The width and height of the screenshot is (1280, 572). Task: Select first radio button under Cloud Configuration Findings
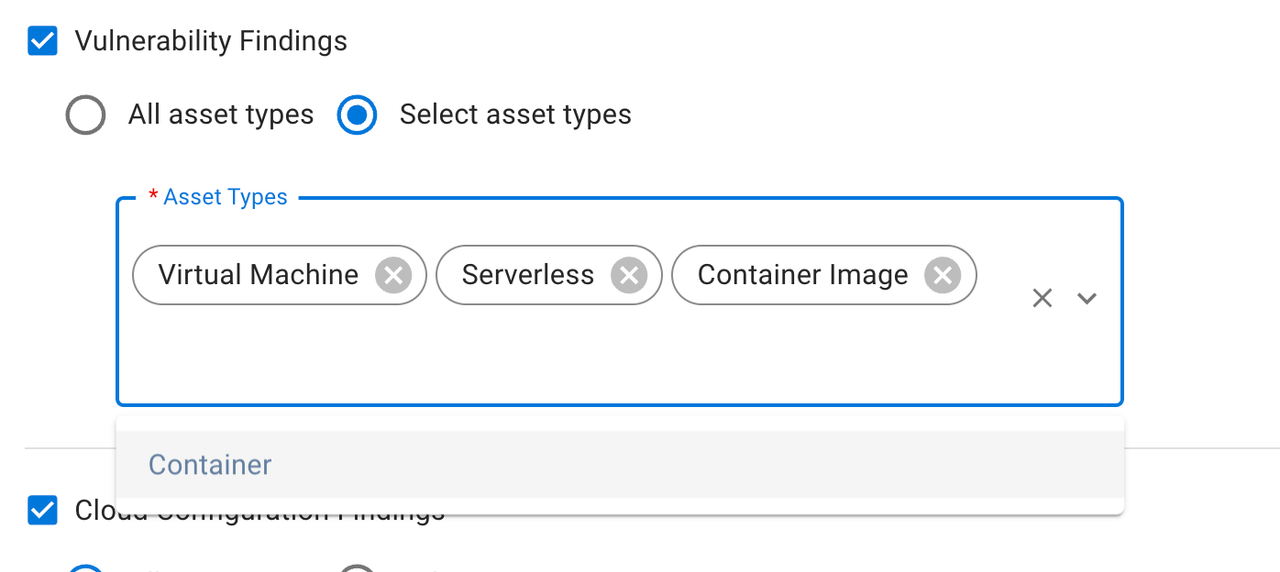pos(85,568)
